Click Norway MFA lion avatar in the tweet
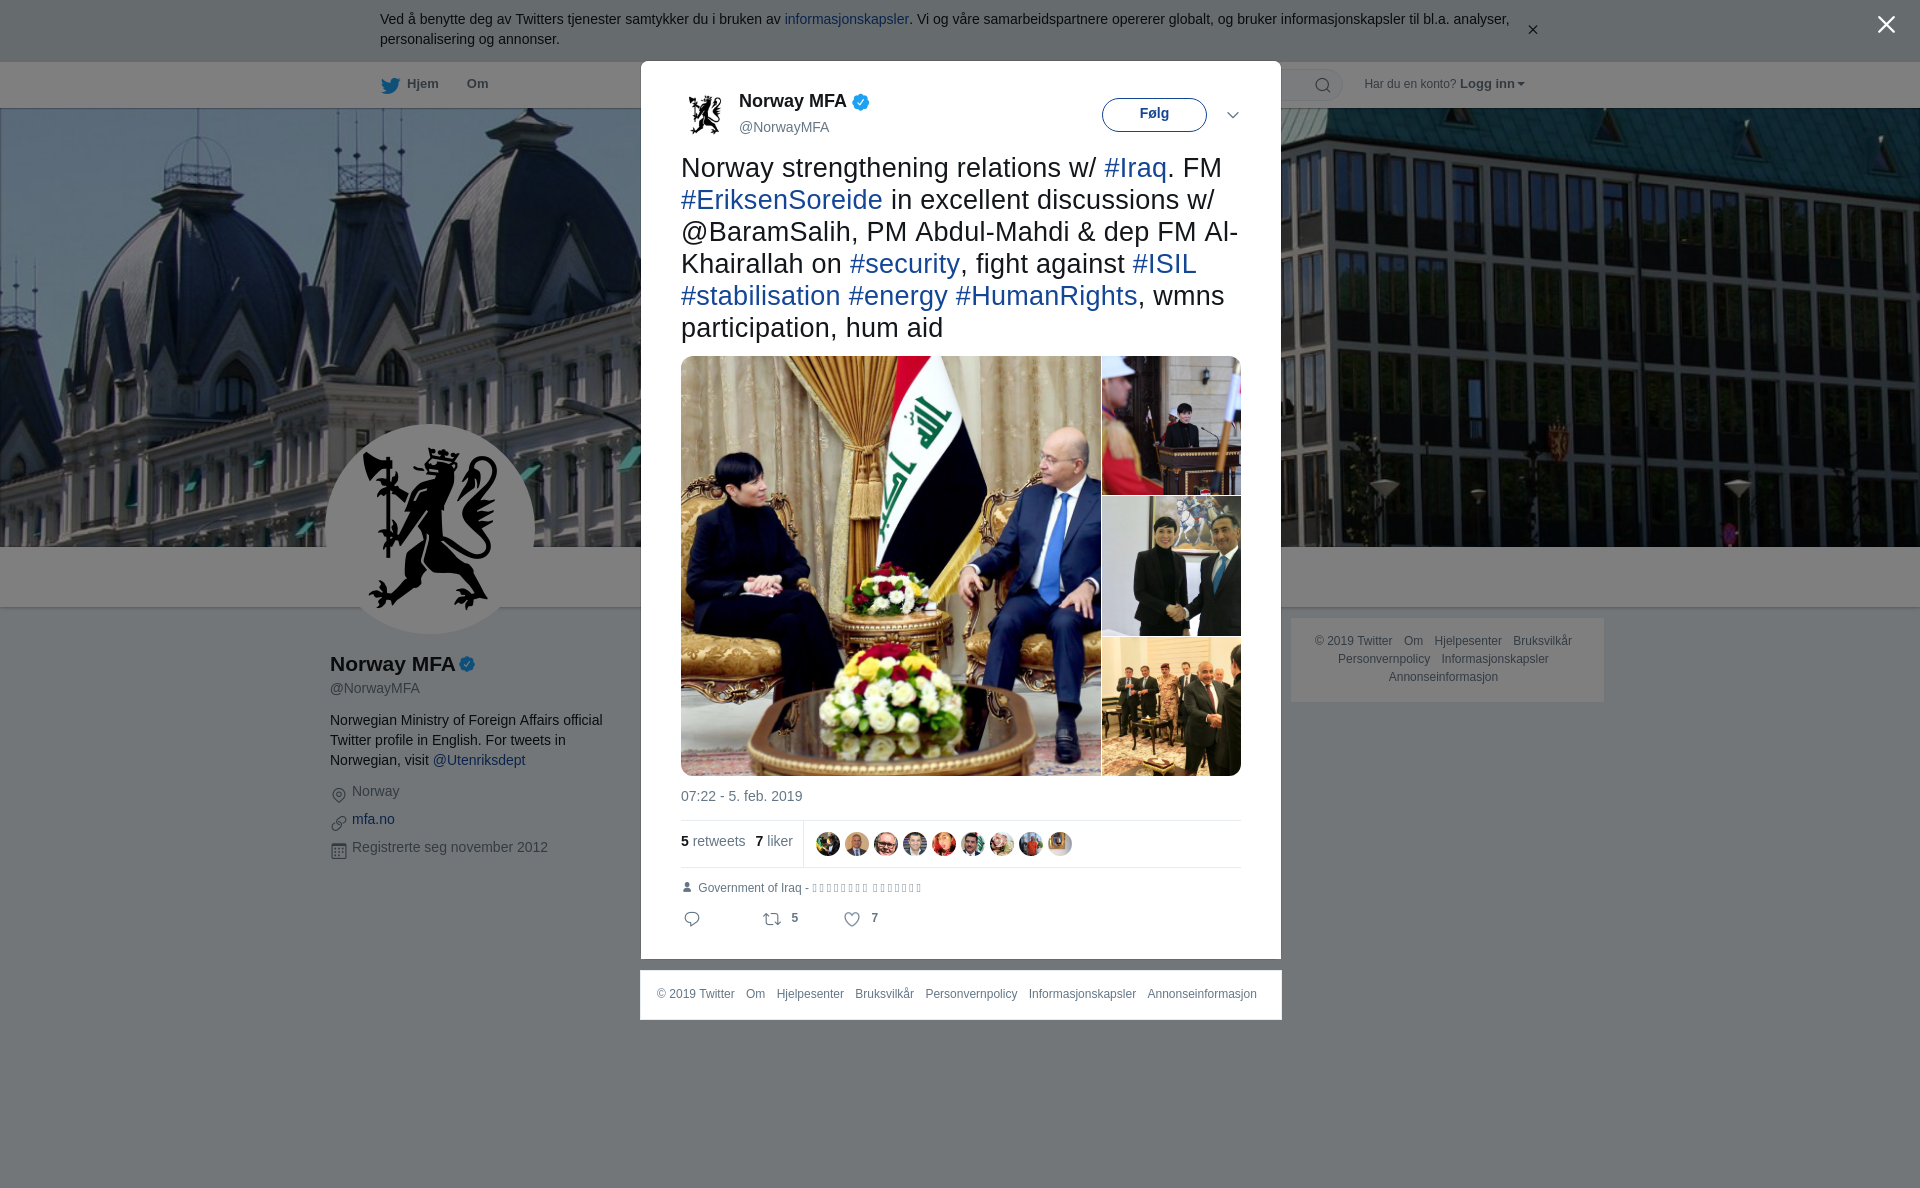The height and width of the screenshot is (1188, 1920). (705, 114)
